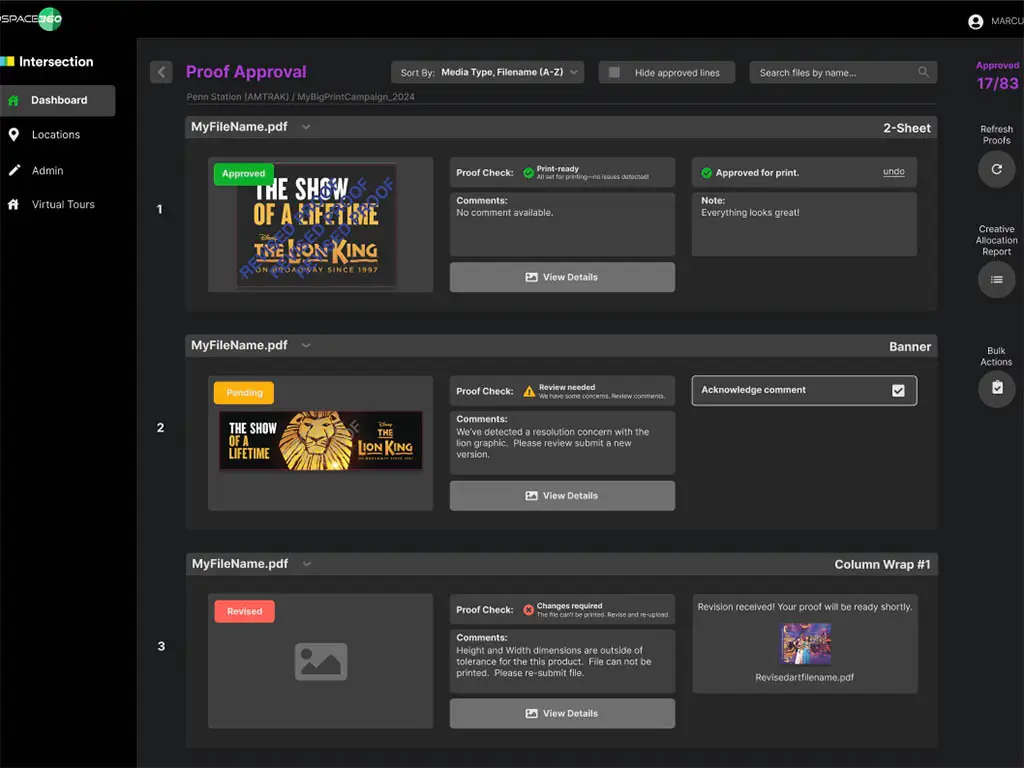The image size is (1024, 768).
Task: Click the Space360 logo
Action: click(32, 19)
